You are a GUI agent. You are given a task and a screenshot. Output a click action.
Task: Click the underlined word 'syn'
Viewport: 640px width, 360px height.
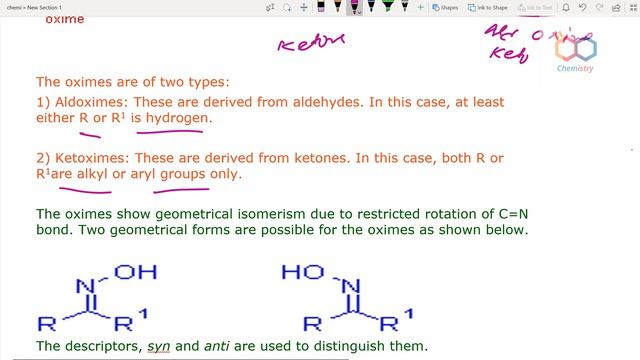coord(158,346)
